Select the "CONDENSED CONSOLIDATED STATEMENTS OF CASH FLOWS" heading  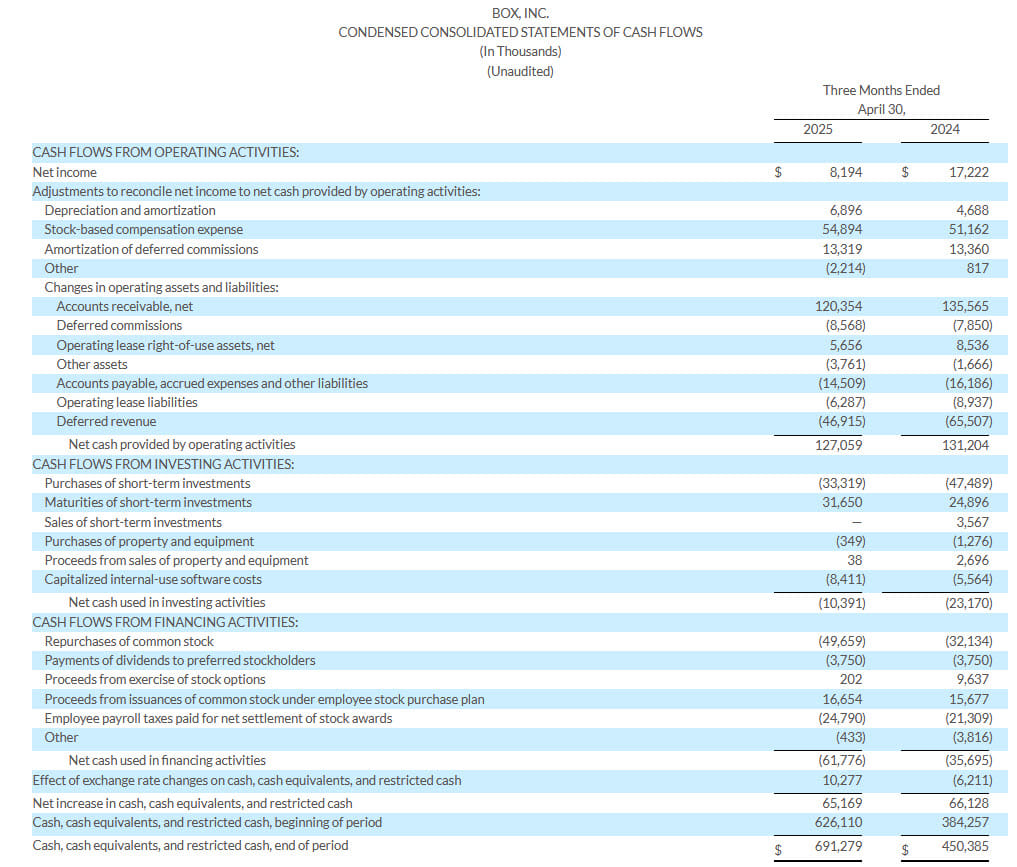(x=520, y=32)
